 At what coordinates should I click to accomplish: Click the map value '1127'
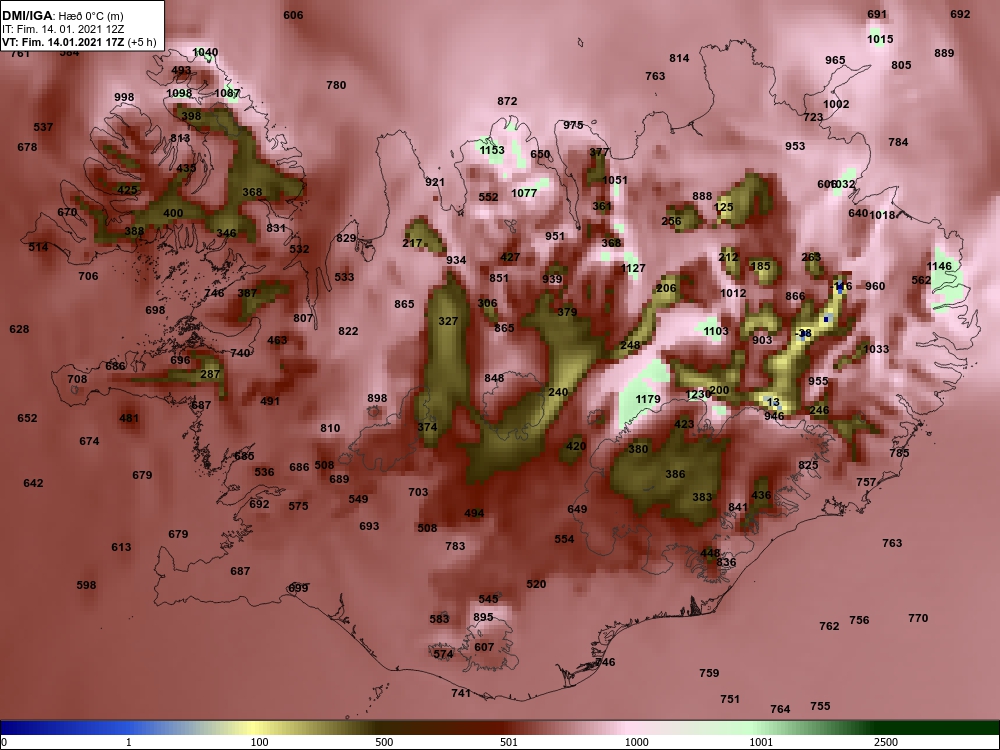point(633,268)
